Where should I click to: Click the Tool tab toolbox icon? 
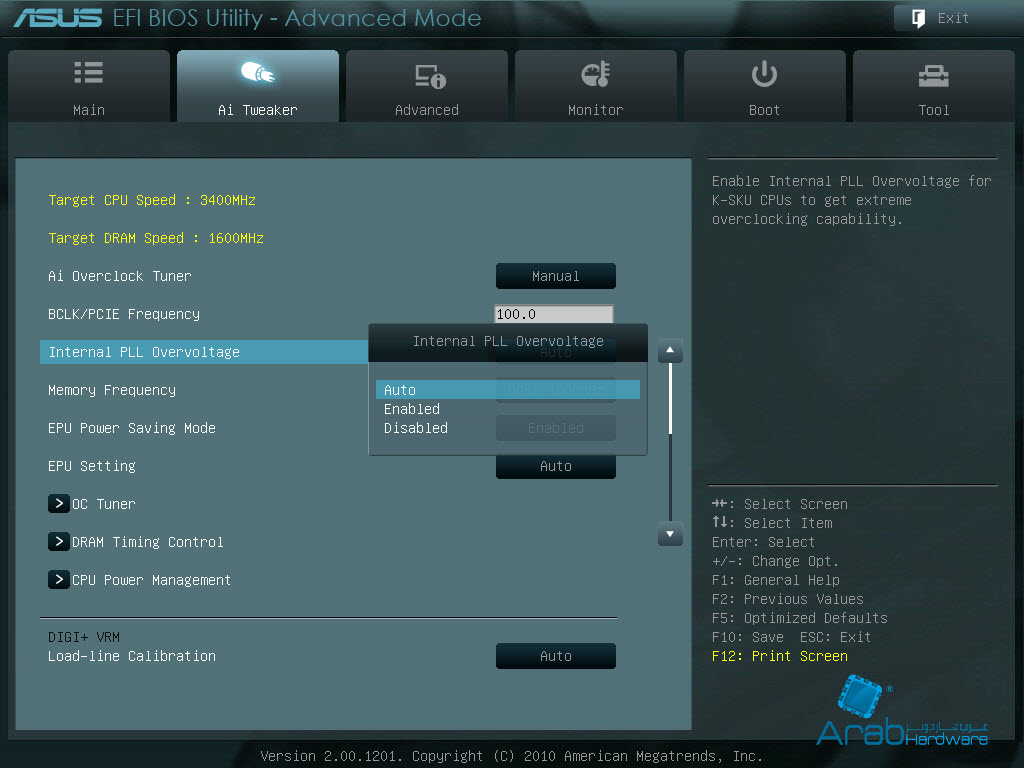[934, 76]
